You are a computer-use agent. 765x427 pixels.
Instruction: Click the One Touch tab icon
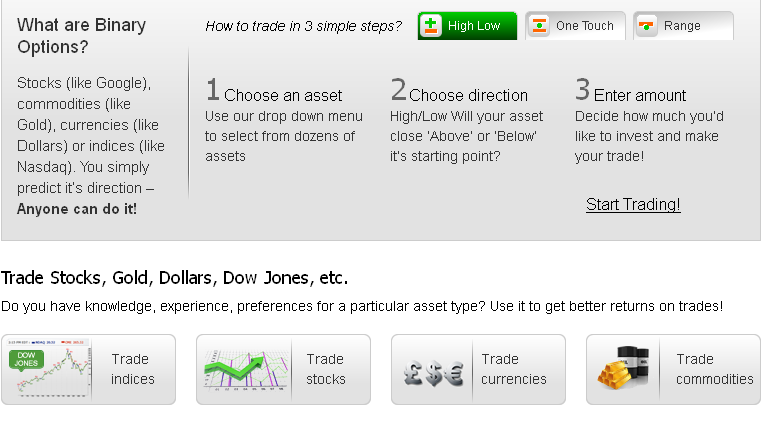539,26
